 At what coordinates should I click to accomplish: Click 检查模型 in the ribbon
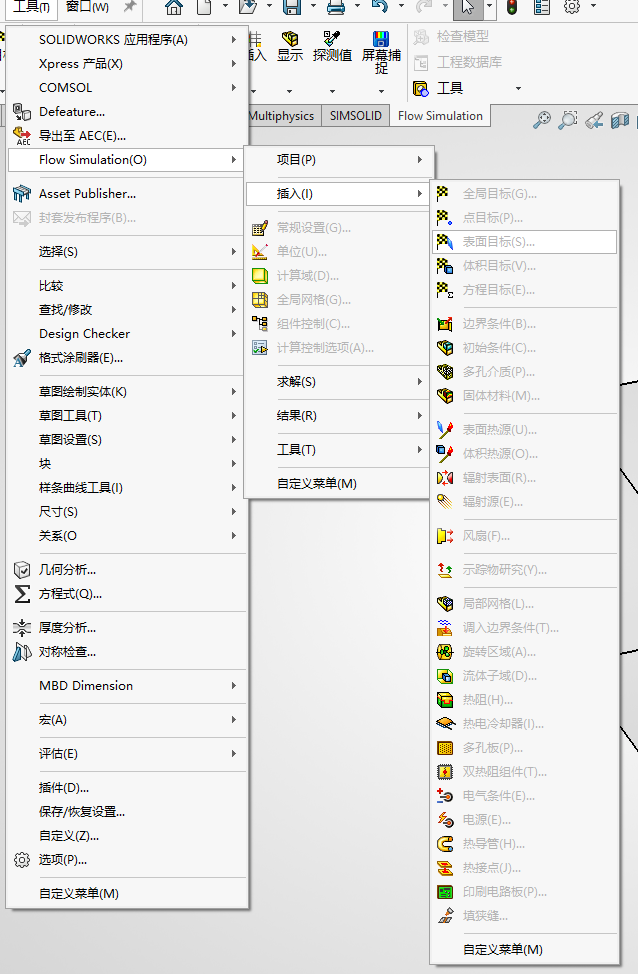(452, 37)
